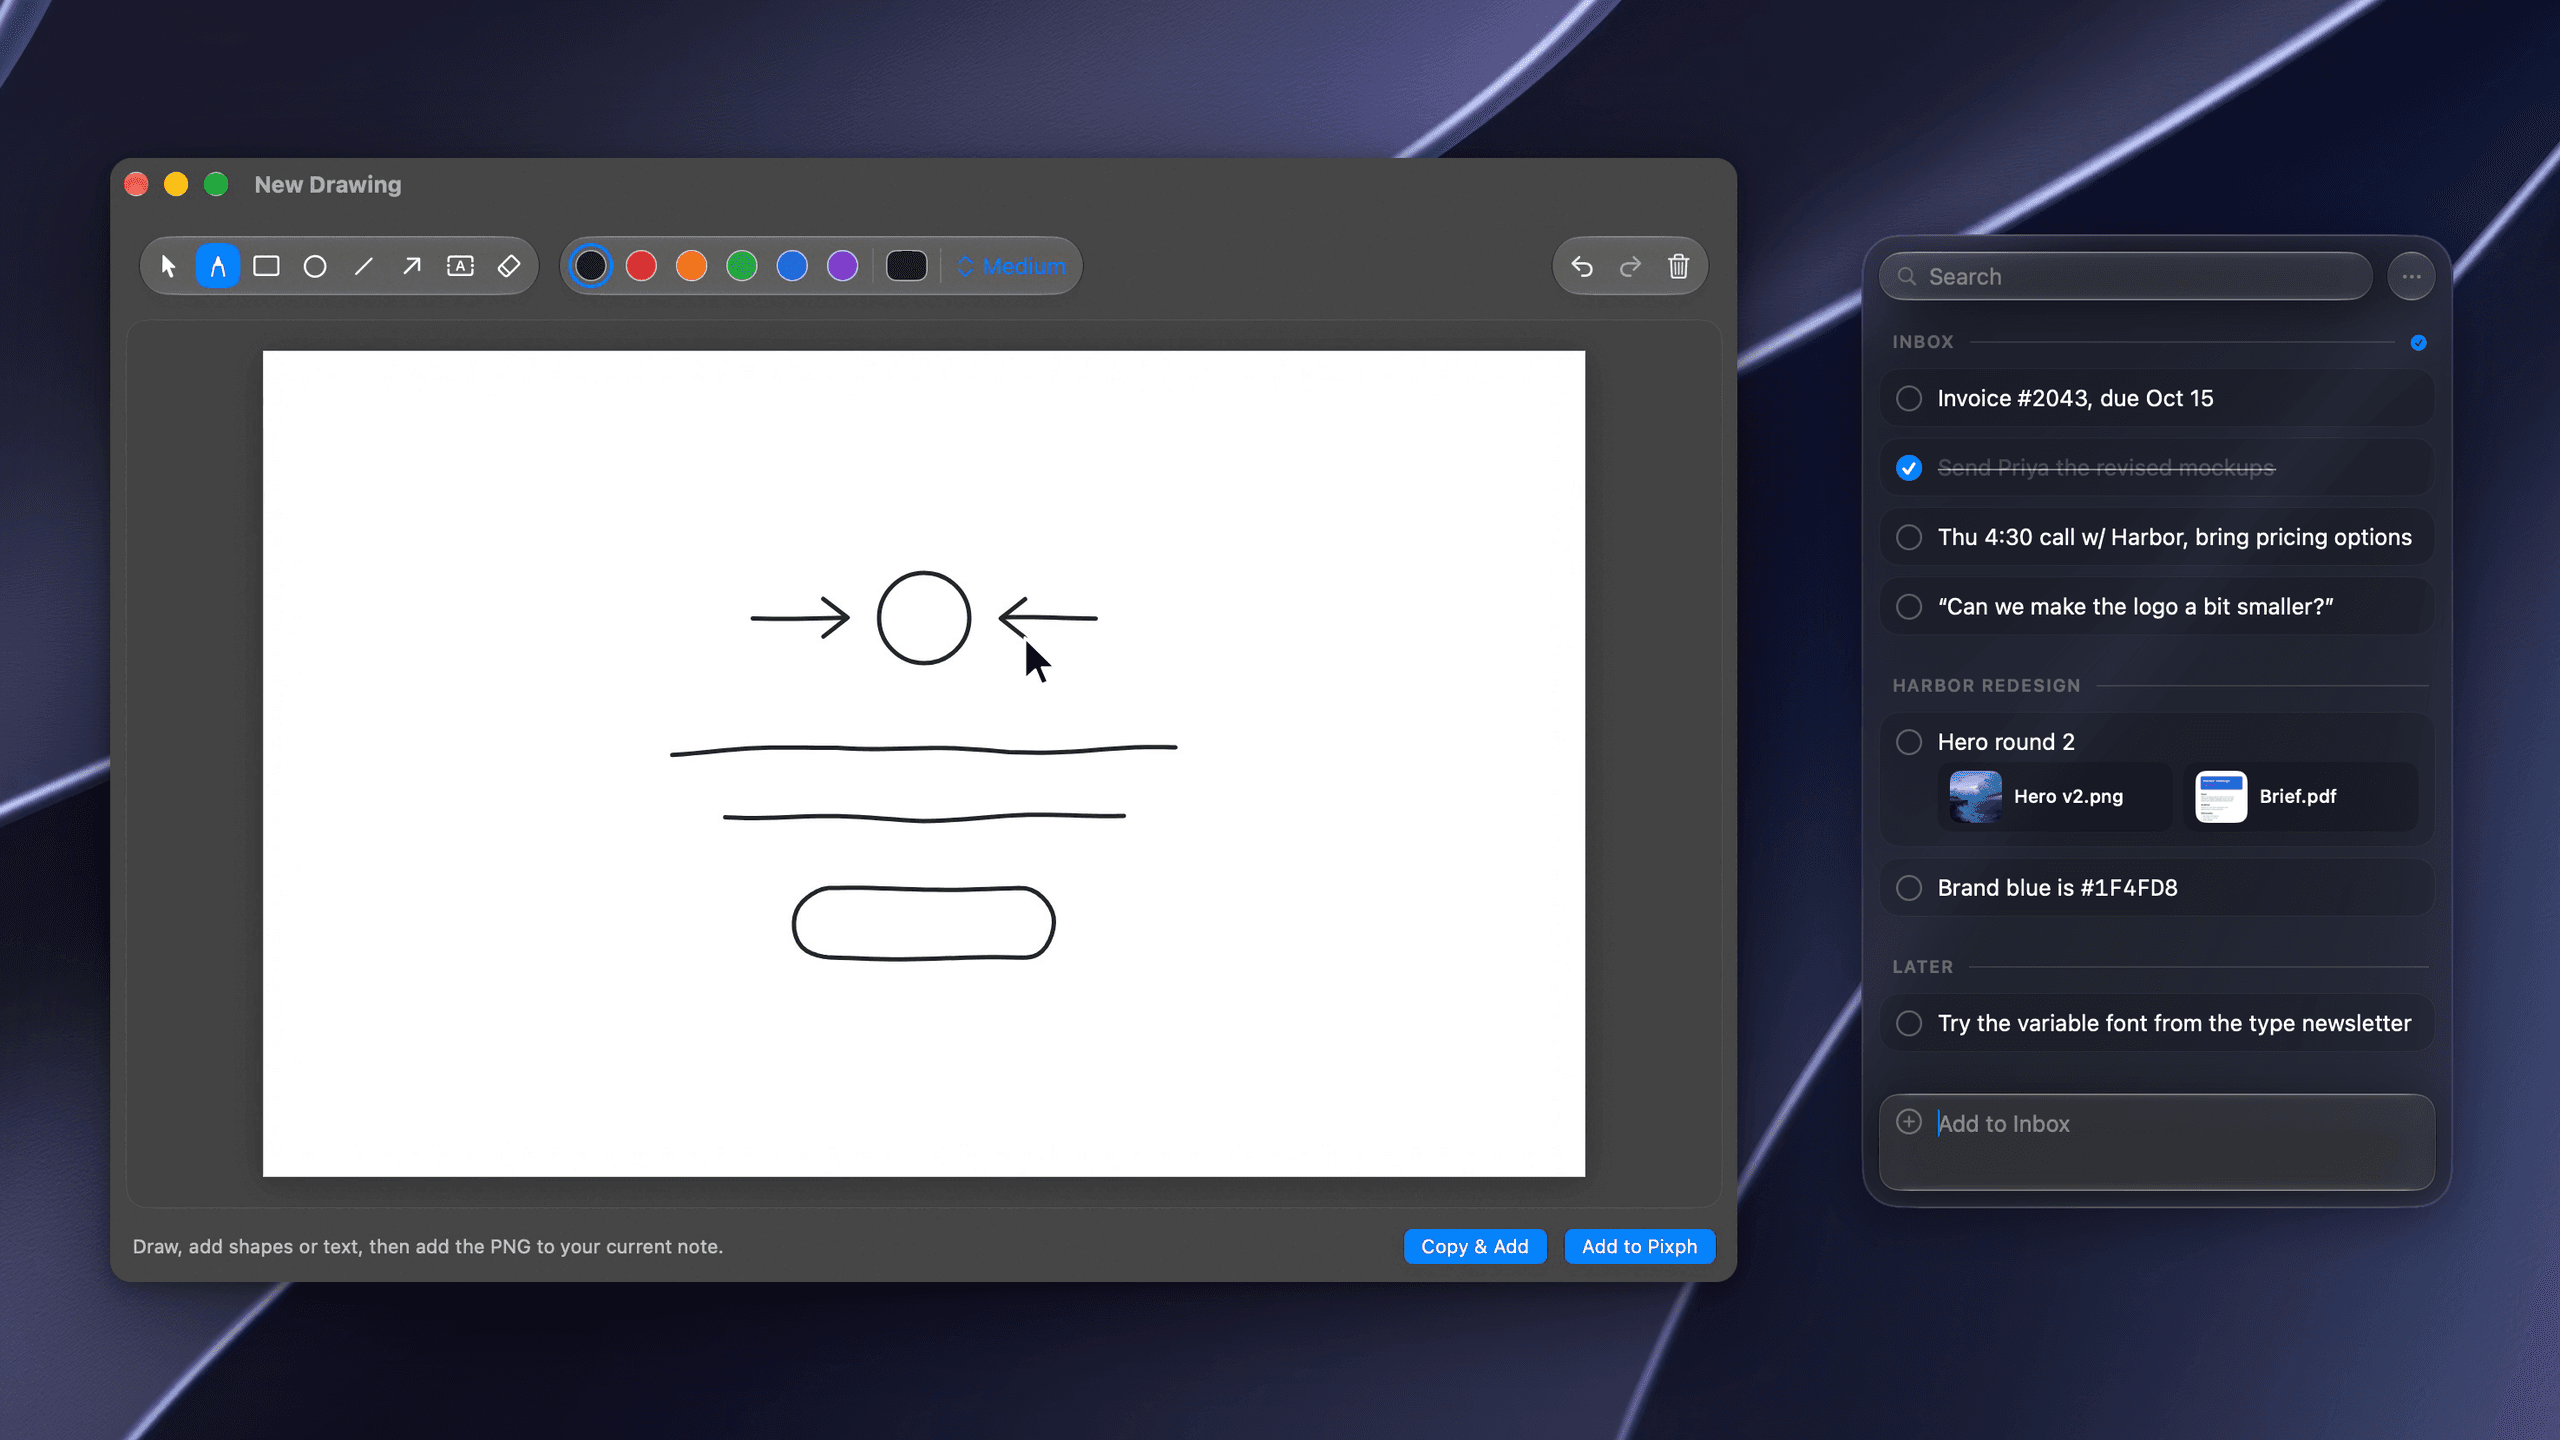Viewport: 2560px width, 1440px height.
Task: Uncheck Send Priya the revised mockups
Action: (1909, 468)
